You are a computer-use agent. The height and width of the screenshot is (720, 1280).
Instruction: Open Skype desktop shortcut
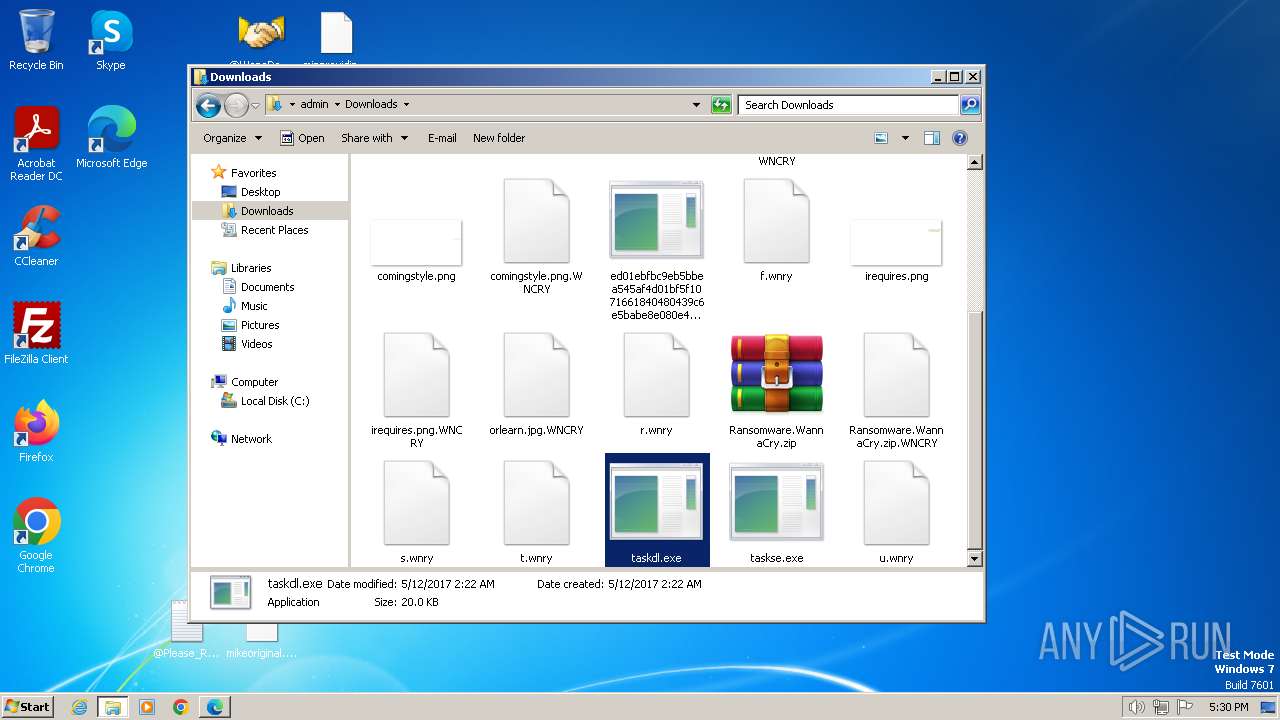coord(110,40)
